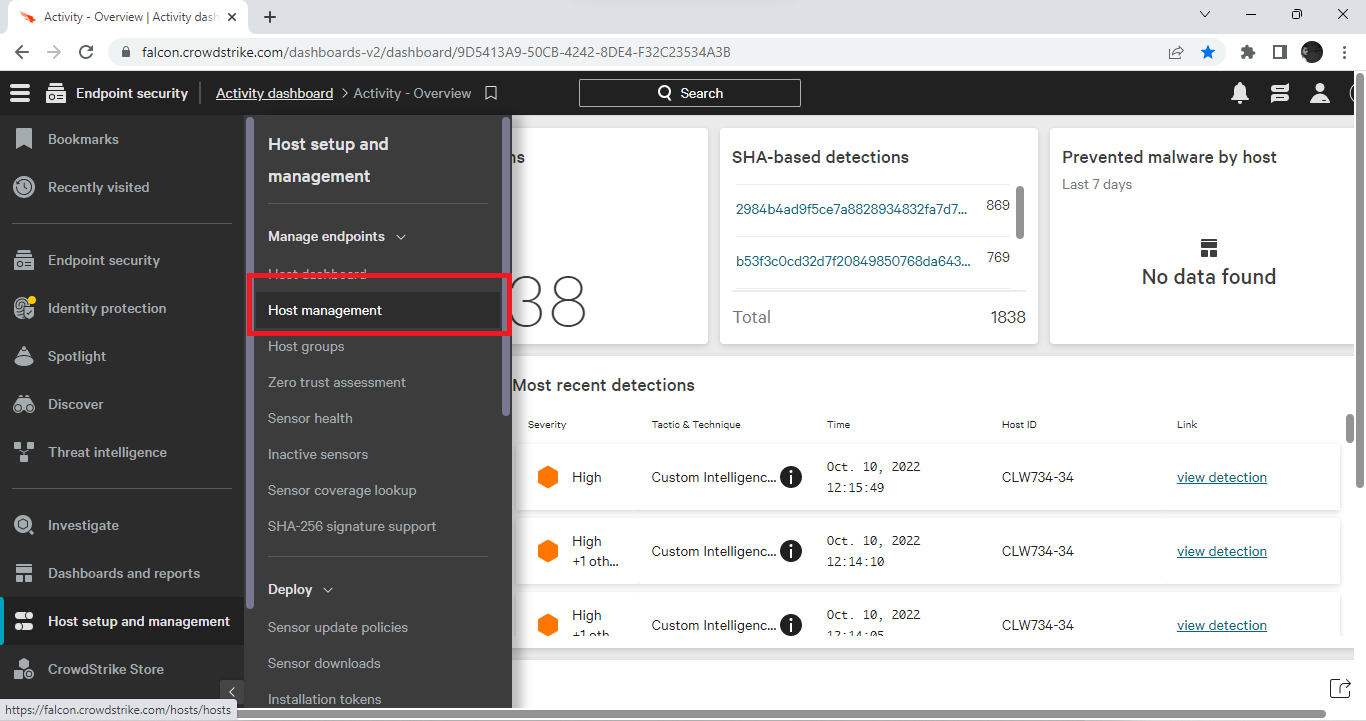Click the info icon on the 12:15:49 detection
The width and height of the screenshot is (1366, 721).
click(x=791, y=477)
